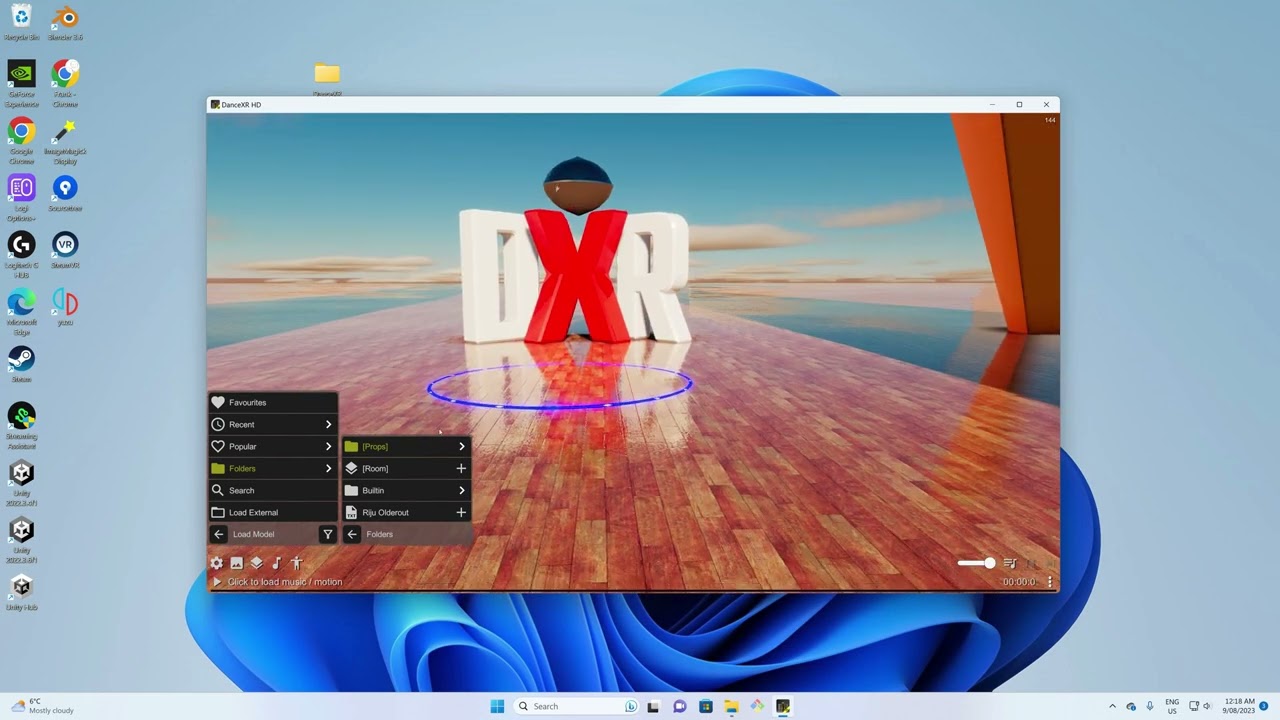The image size is (1280, 720).
Task: Select the DanceXR folder on desktop
Action: point(327,78)
